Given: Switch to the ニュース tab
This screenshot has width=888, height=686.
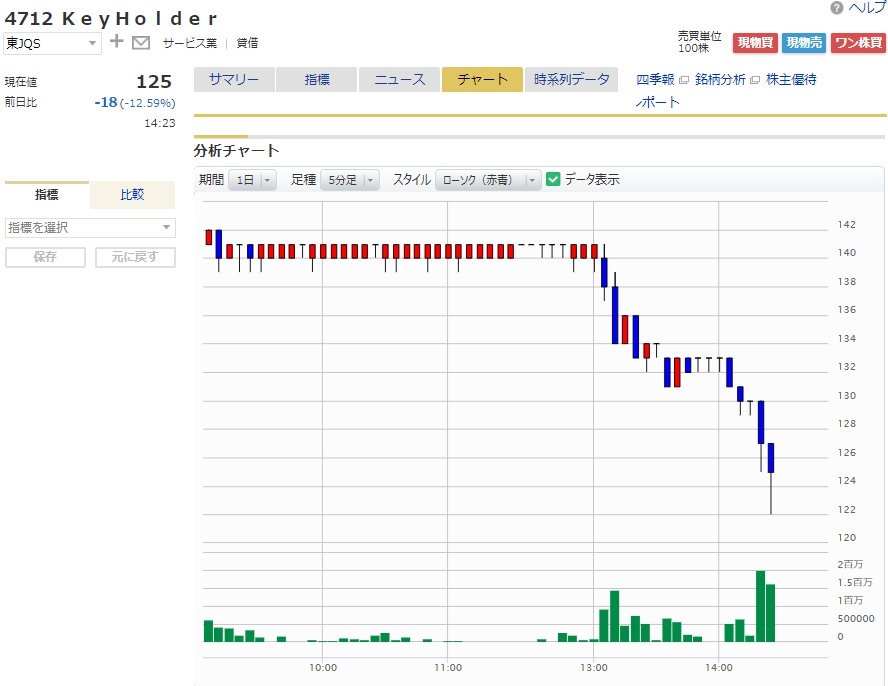Looking at the screenshot, I should [x=399, y=79].
